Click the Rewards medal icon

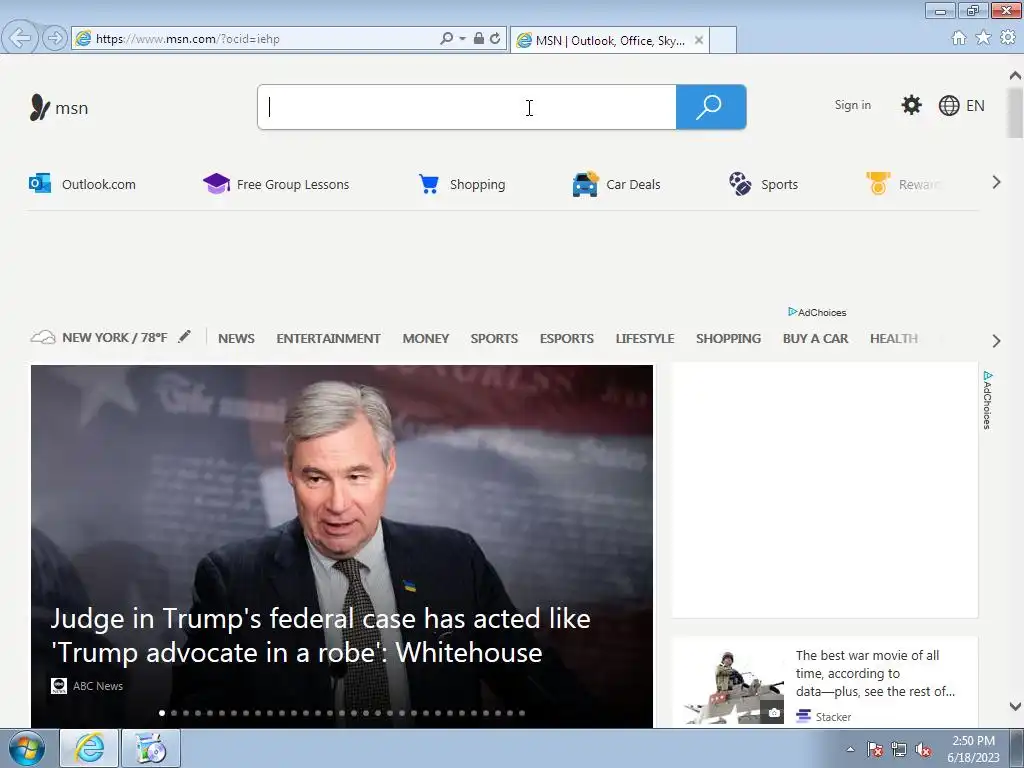pos(878,184)
